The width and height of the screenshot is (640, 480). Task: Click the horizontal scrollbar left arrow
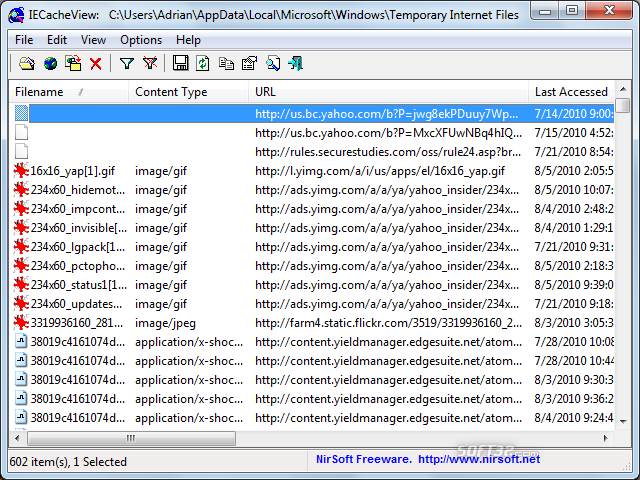[17, 438]
